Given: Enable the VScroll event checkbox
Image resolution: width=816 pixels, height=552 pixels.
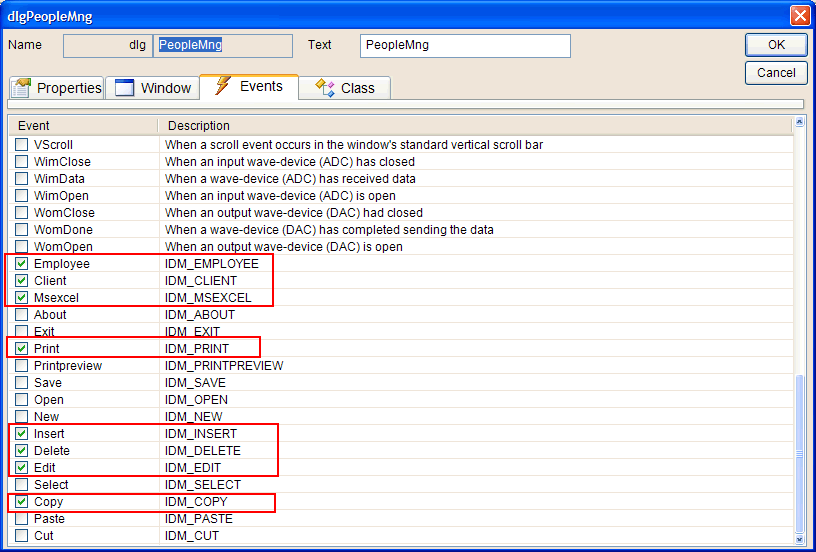Looking at the screenshot, I should coord(21,145).
